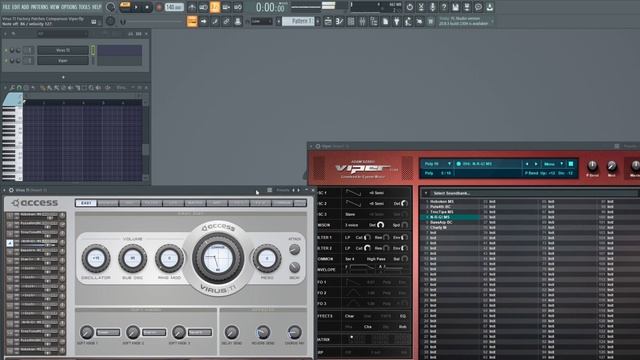Open the Line snap dropdown
This screenshot has width=640, height=360.
[x=261, y=22]
